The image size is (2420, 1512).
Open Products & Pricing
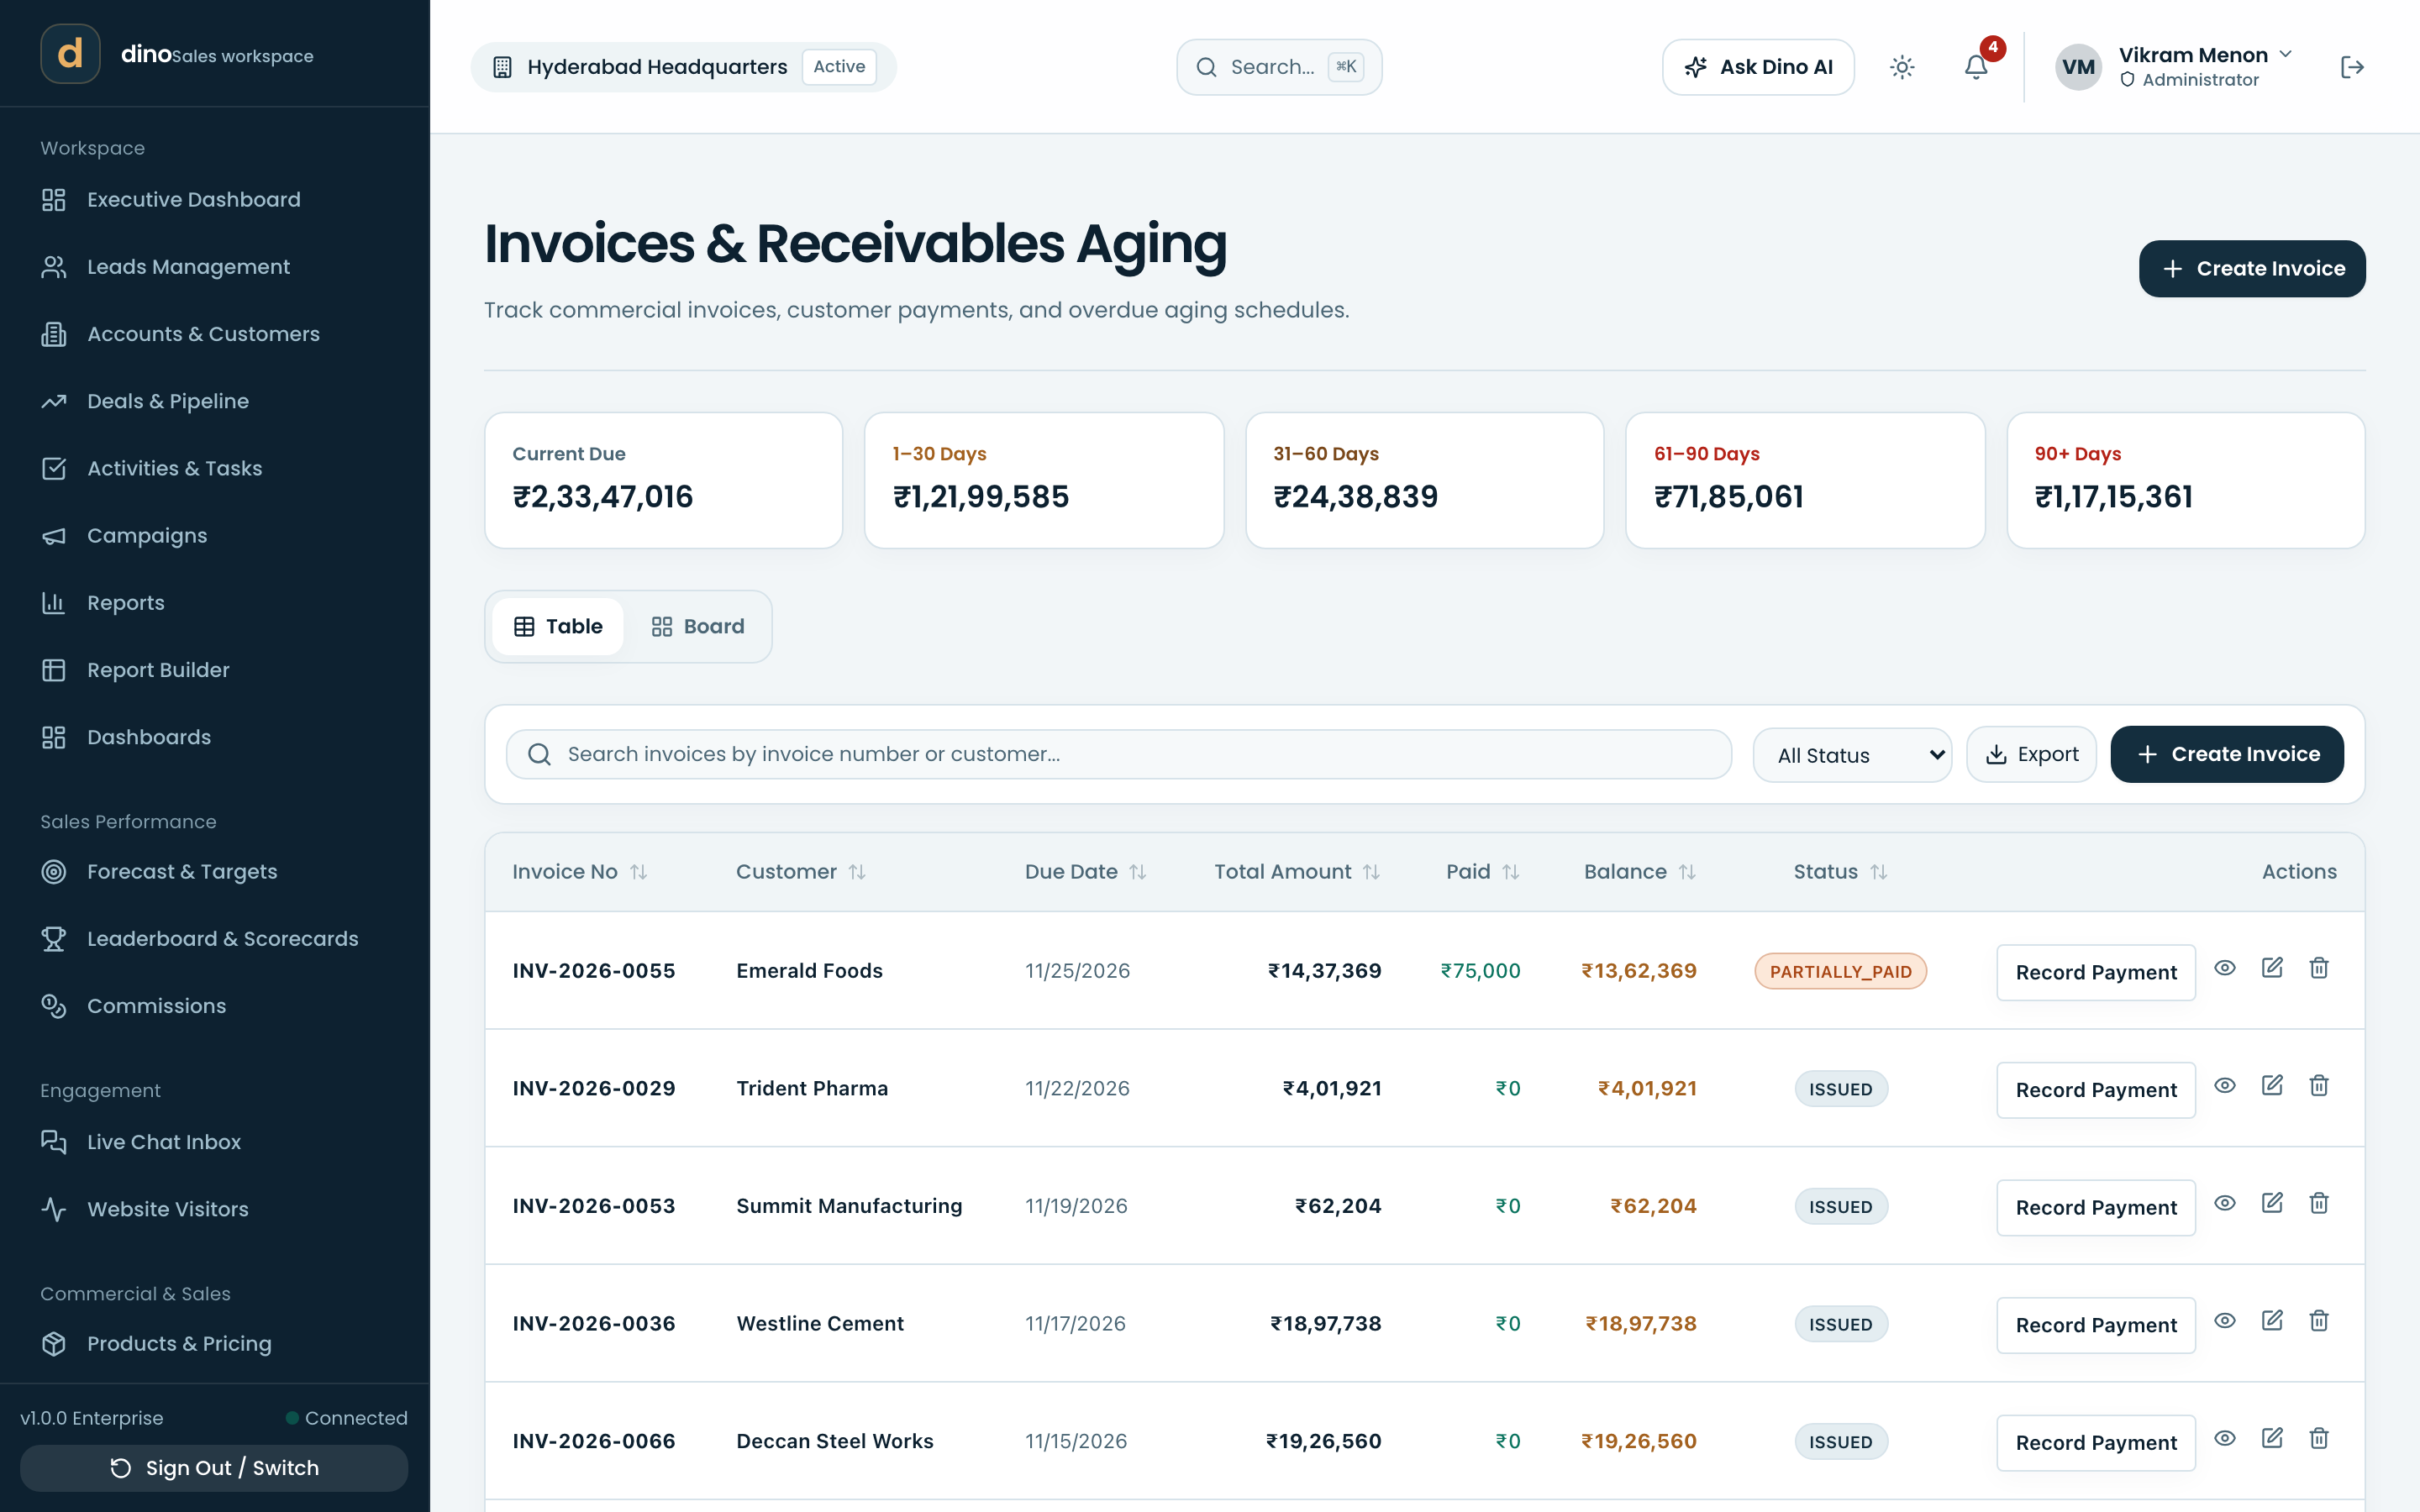click(215, 1344)
